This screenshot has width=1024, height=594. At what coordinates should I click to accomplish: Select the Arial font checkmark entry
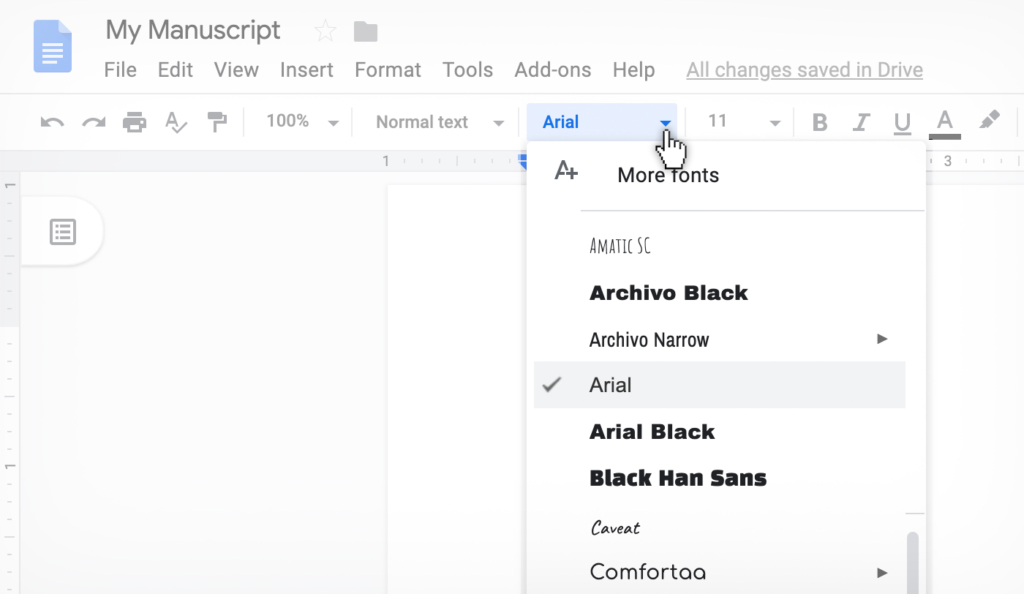612,385
